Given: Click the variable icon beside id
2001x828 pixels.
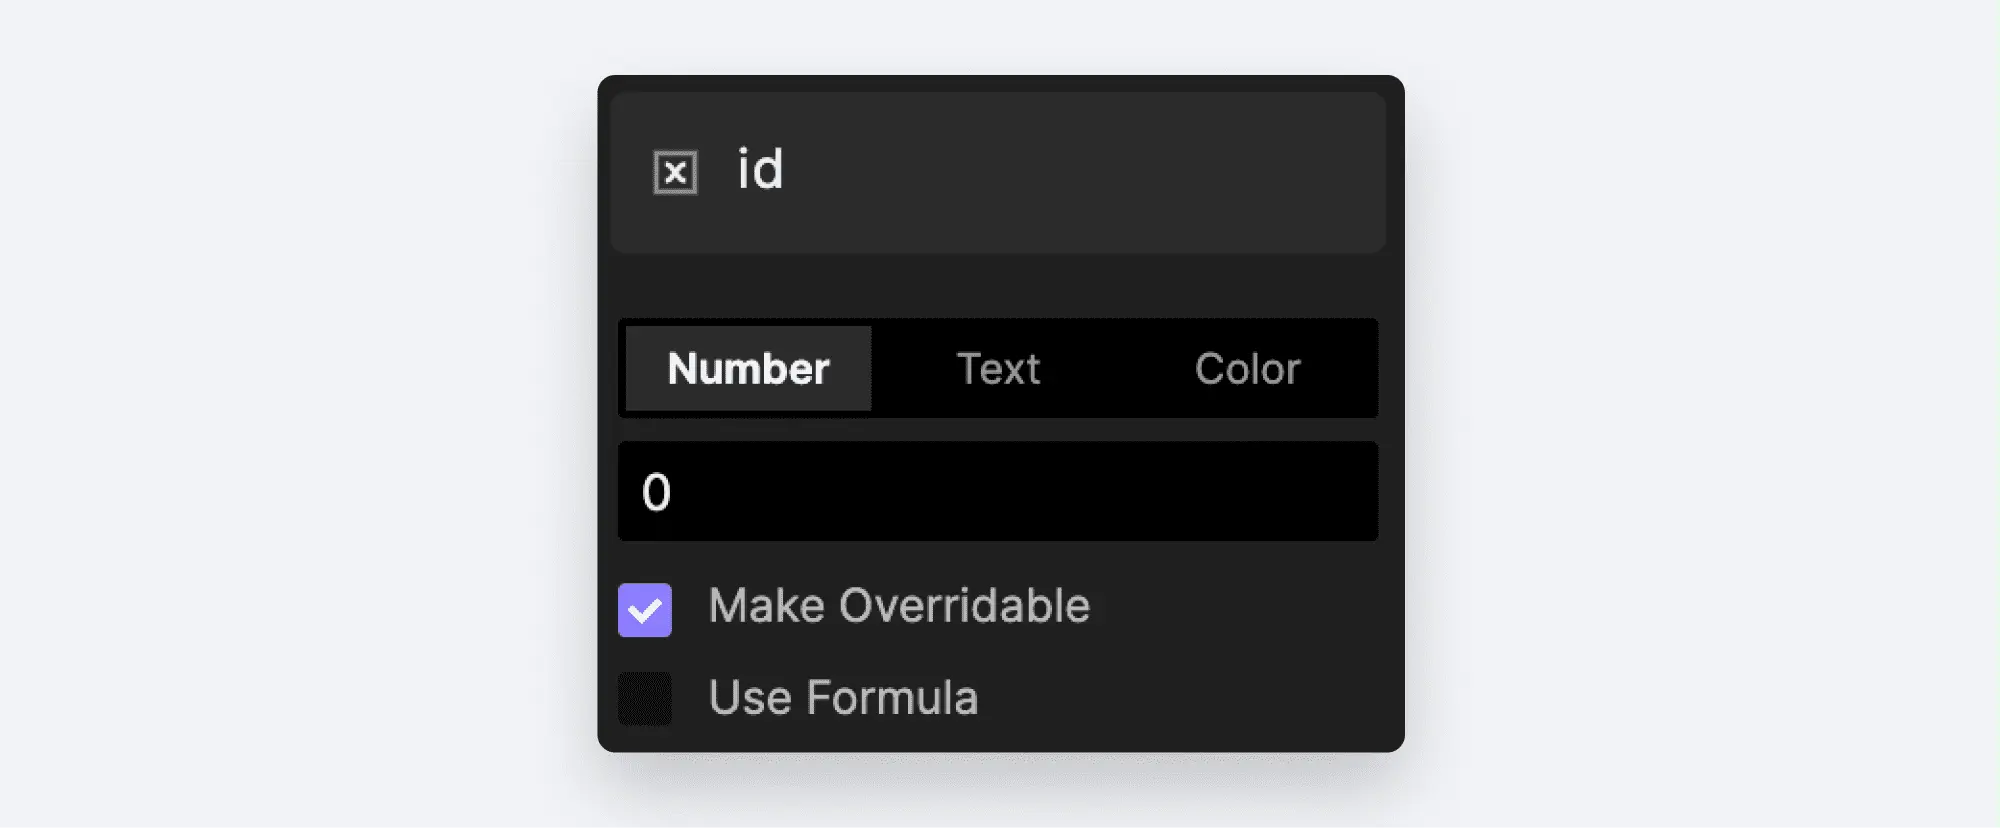Looking at the screenshot, I should pyautogui.click(x=675, y=172).
